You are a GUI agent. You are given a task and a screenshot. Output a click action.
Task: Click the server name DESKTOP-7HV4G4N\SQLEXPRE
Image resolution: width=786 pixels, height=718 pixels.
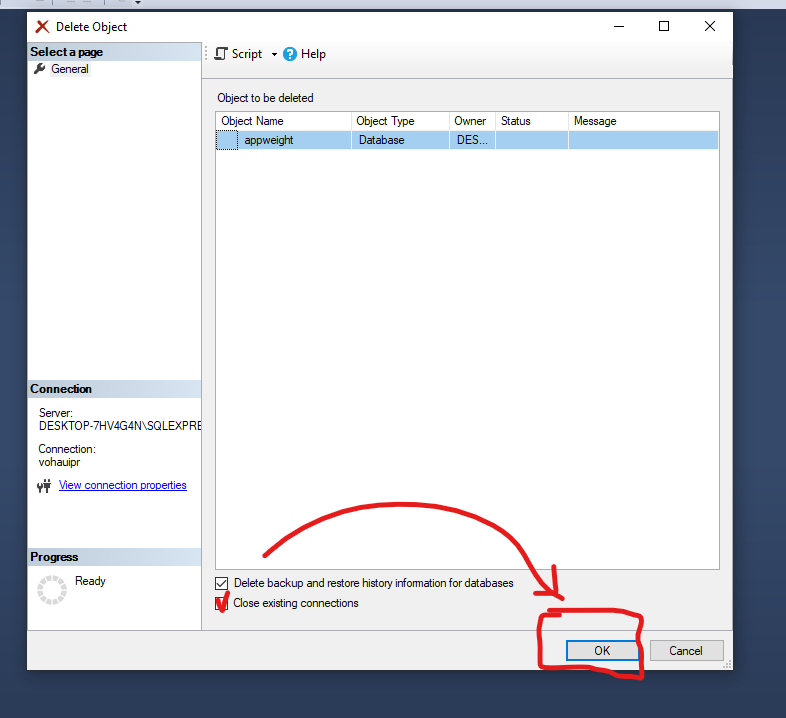click(x=120, y=426)
